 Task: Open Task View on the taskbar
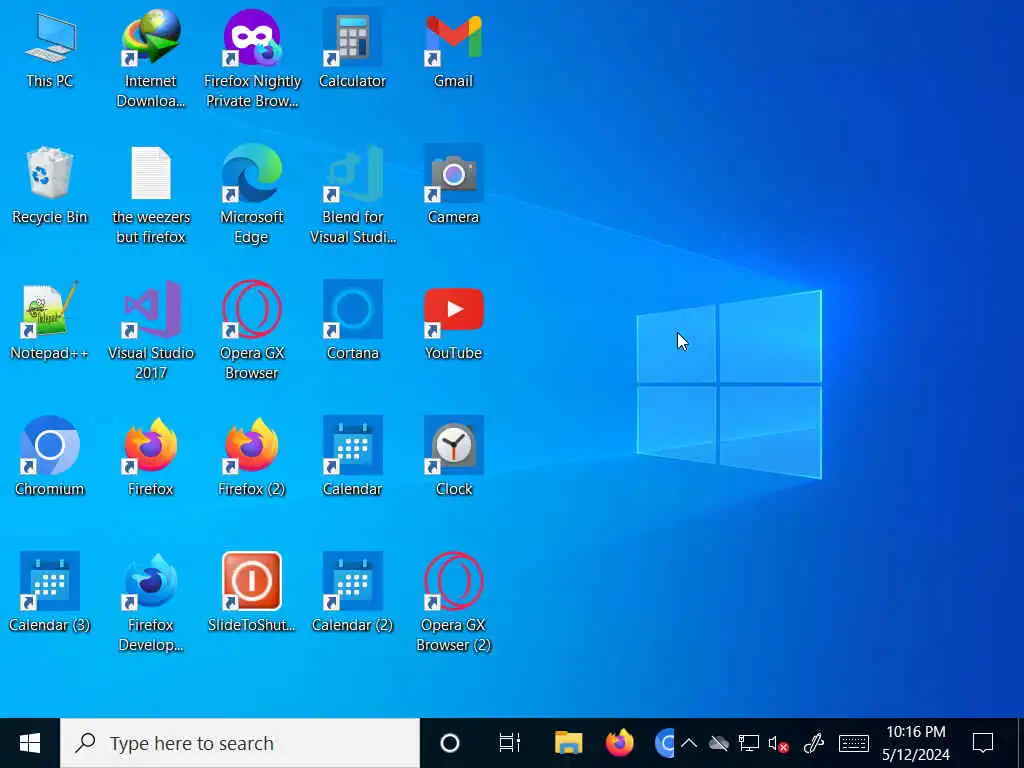pyautogui.click(x=509, y=743)
